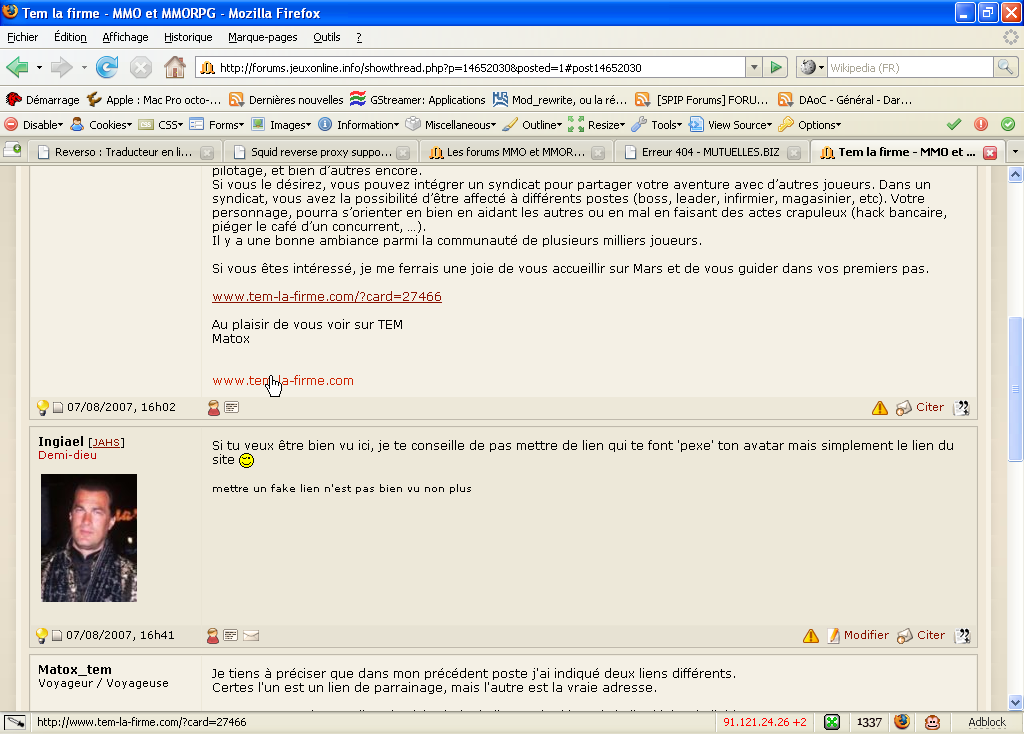Click the Démarrage bookmark
This screenshot has width=1024, height=734.
click(43, 100)
